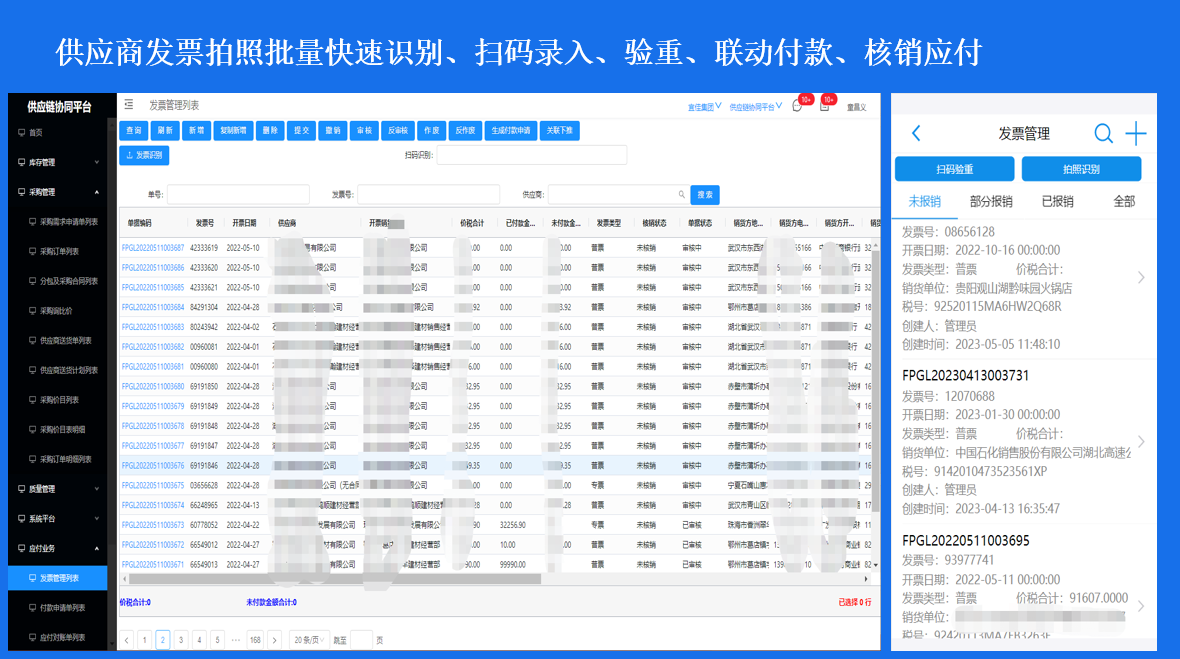Go to next page using the pagination arrow
This screenshot has height=659, width=1180.
click(x=272, y=639)
